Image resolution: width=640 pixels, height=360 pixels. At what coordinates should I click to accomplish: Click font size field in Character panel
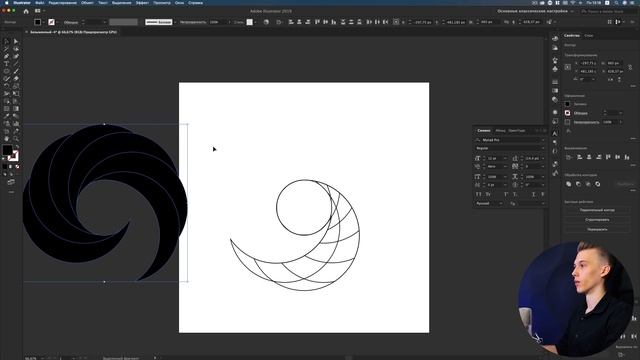(x=496, y=158)
